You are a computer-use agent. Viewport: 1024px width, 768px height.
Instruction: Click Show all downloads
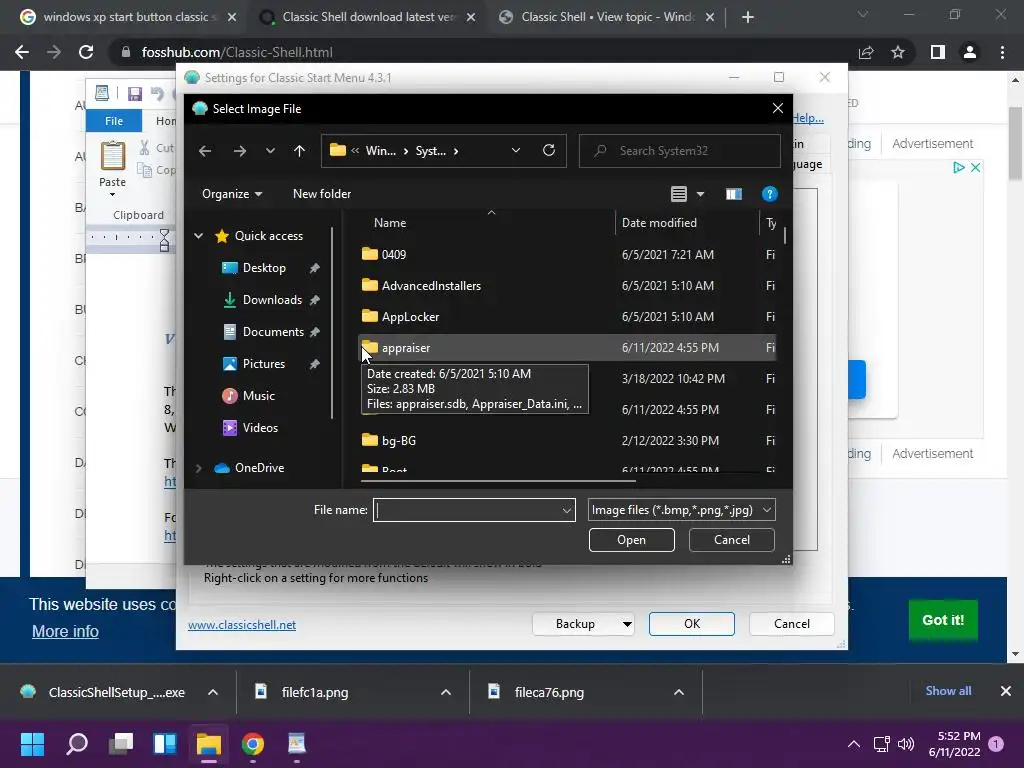948,691
